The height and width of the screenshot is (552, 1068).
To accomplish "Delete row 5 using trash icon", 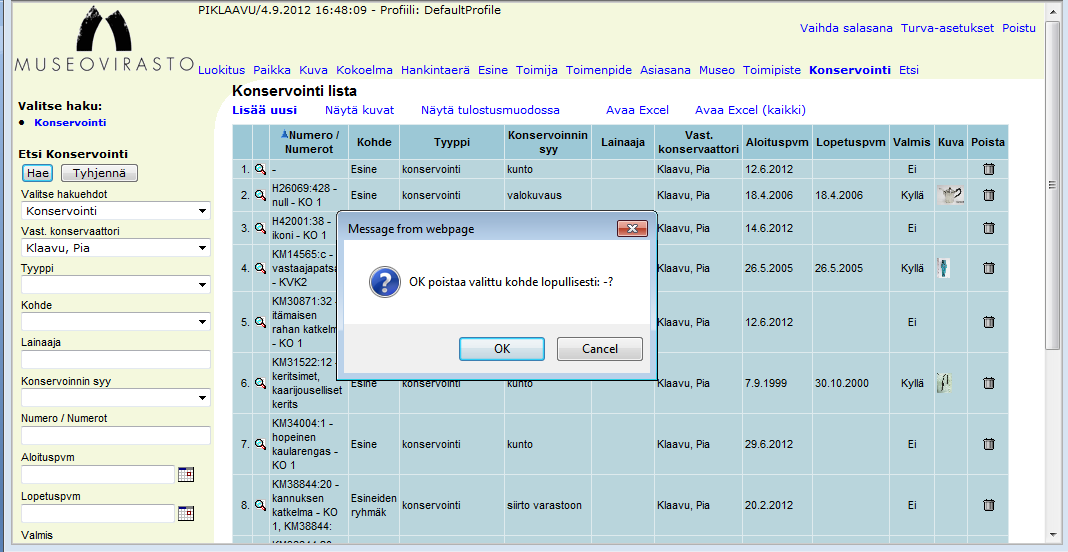I will (989, 322).
